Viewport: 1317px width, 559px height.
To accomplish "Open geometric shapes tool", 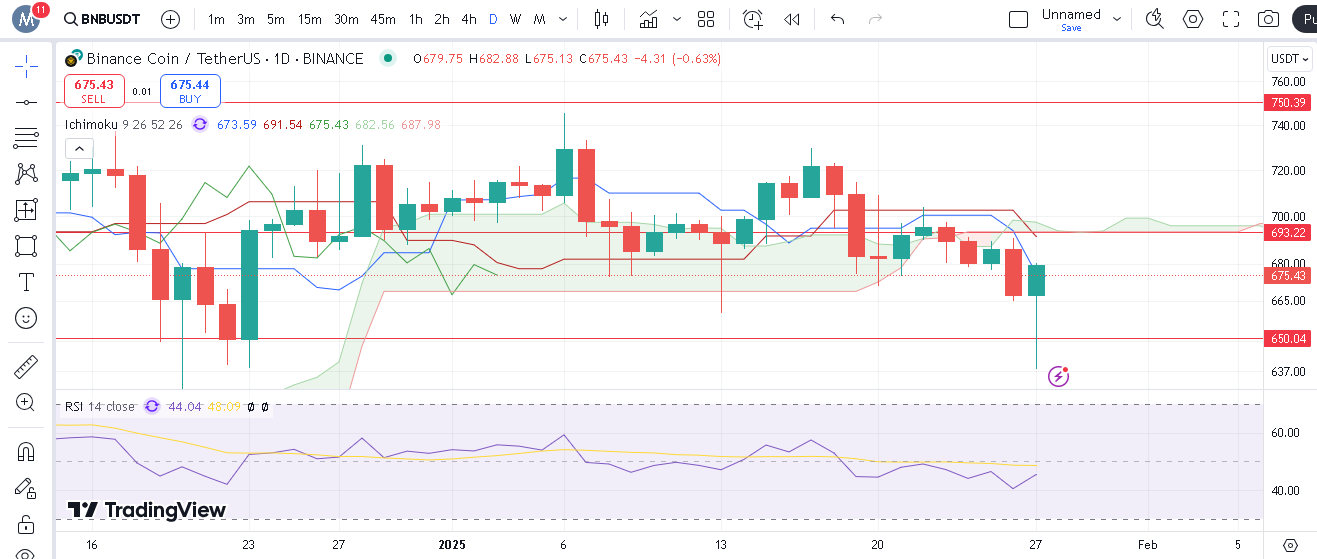I will pos(27,246).
